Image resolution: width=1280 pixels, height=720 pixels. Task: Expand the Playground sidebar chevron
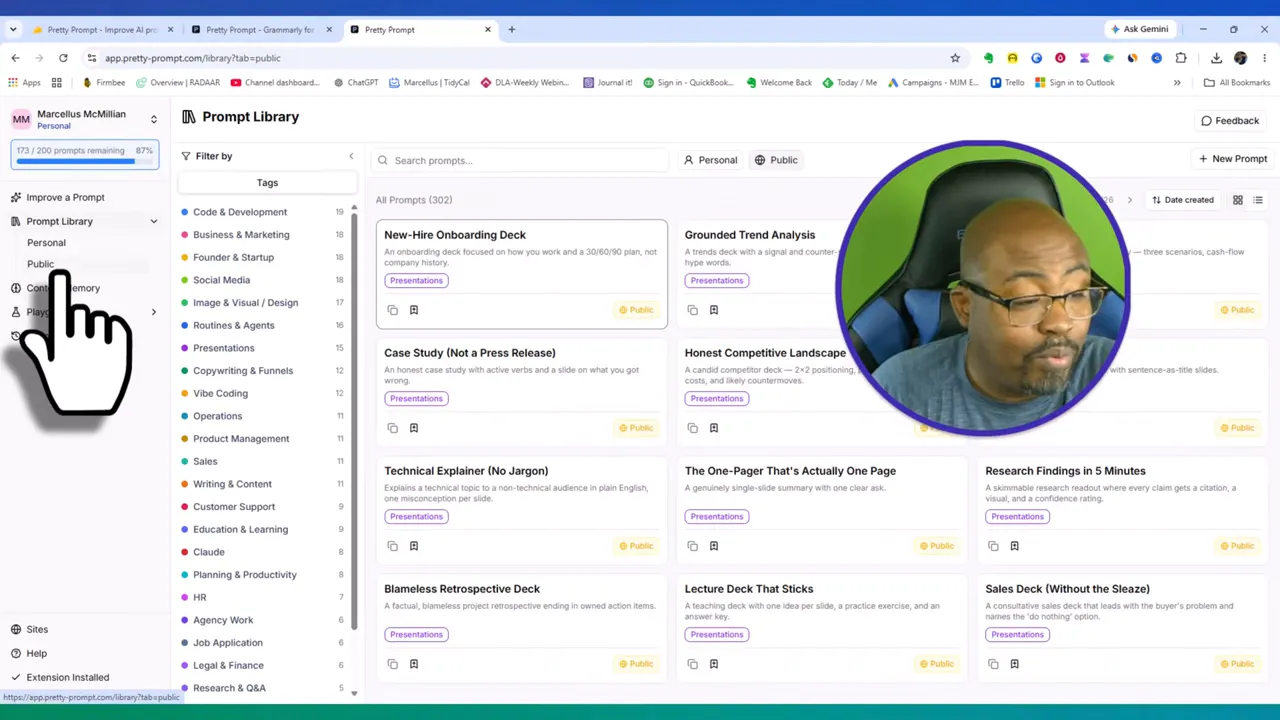pyautogui.click(x=153, y=312)
